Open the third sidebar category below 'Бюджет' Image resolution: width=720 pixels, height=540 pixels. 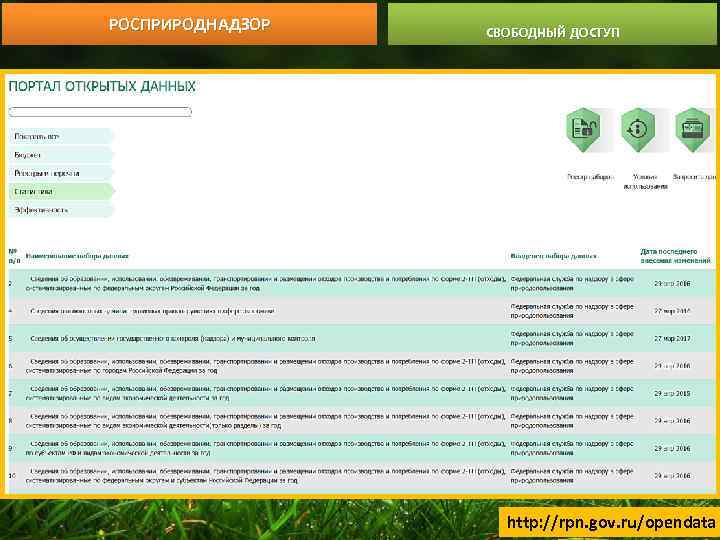(x=61, y=173)
